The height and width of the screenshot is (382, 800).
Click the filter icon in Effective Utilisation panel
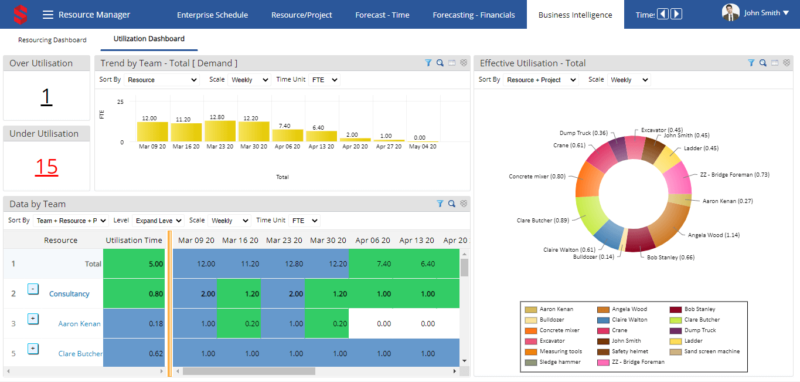tap(751, 63)
